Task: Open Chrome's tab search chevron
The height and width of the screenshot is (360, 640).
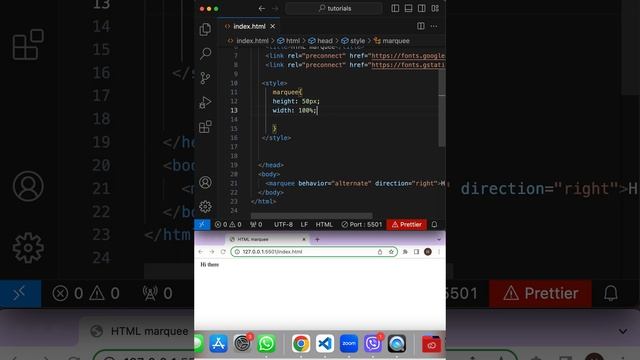Action: (439, 239)
